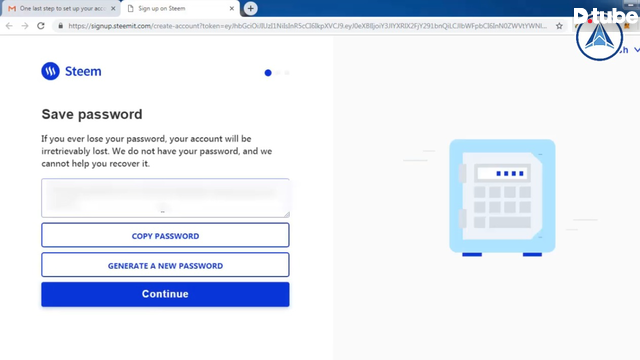Click the blue Continue button

tap(165, 294)
